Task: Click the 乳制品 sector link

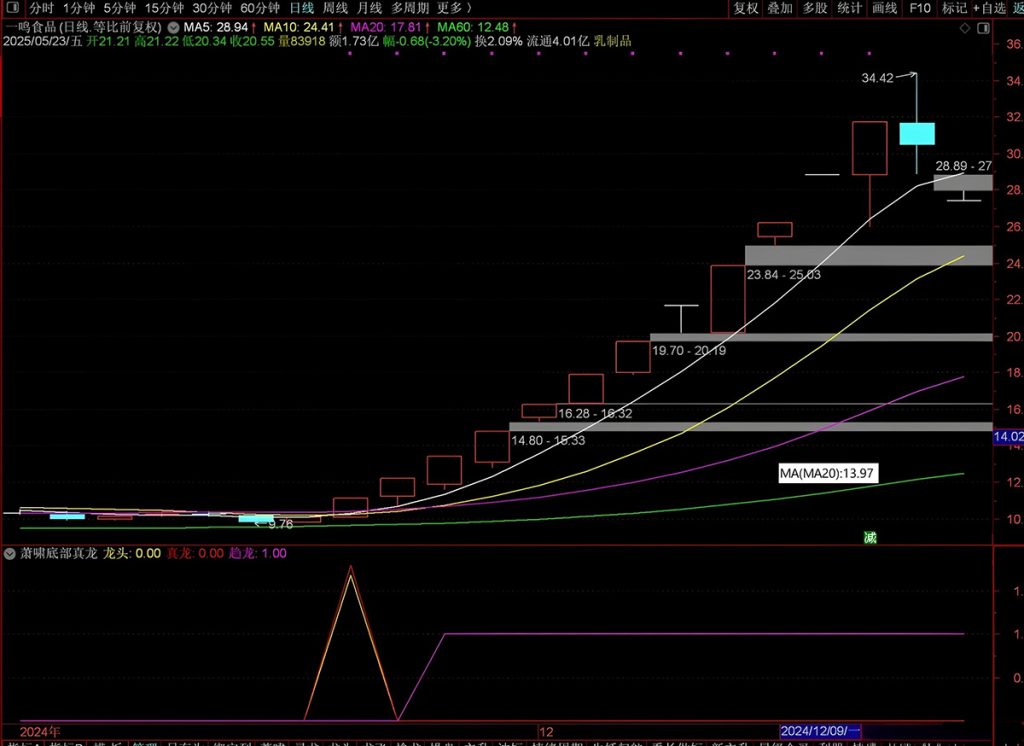Action: (611, 41)
